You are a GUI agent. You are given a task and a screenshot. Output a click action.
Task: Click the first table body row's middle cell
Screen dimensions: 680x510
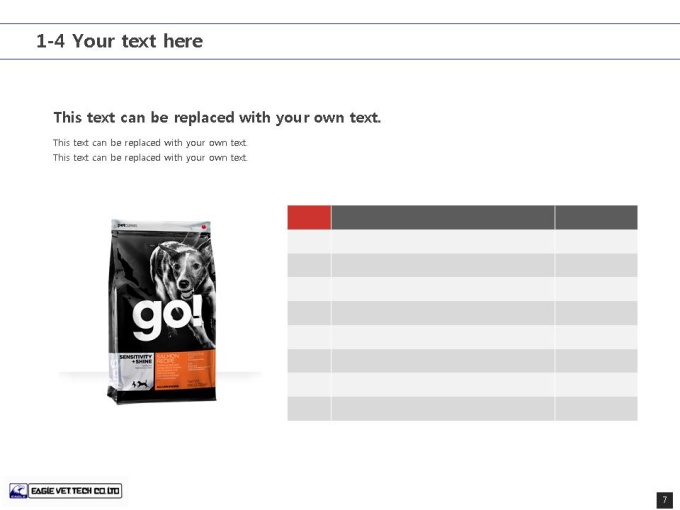[x=443, y=242]
